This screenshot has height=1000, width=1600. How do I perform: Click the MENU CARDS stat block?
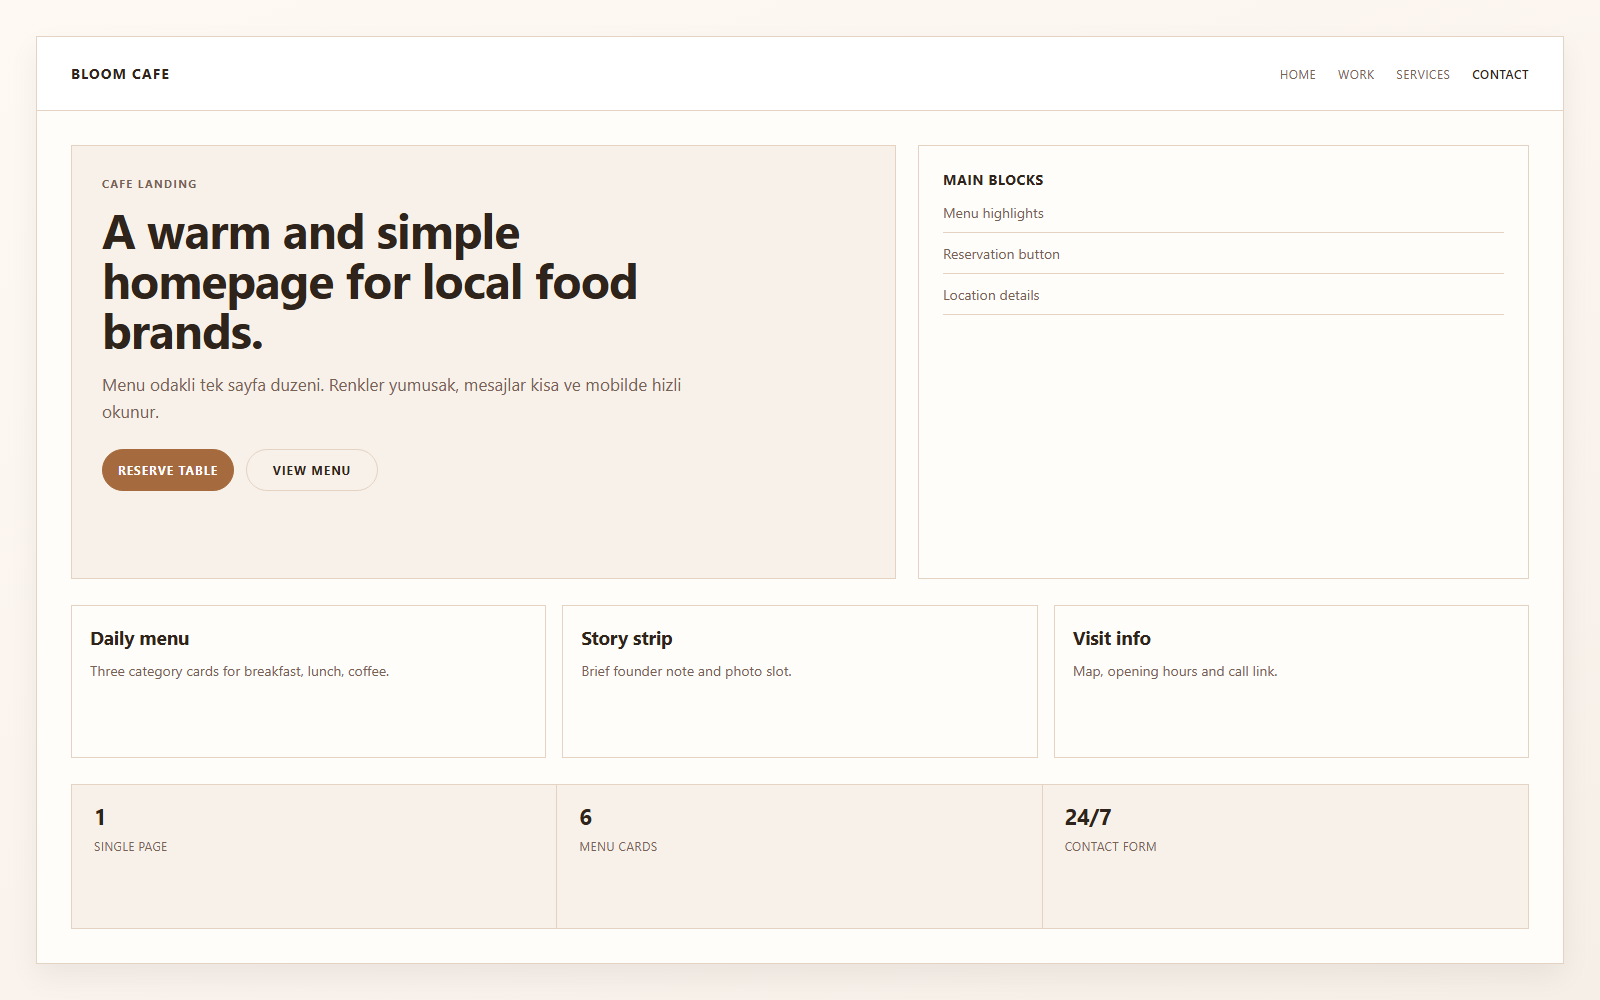coord(798,856)
